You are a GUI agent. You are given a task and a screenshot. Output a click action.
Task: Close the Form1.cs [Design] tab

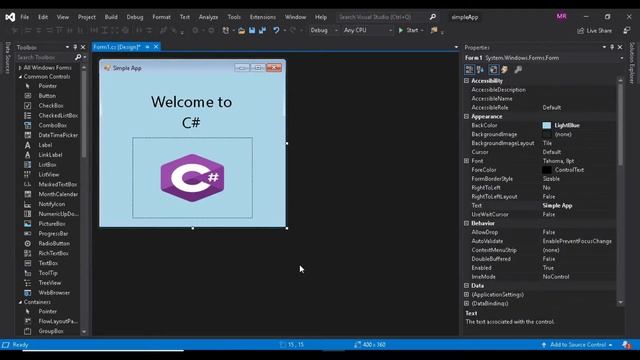[x=156, y=47]
